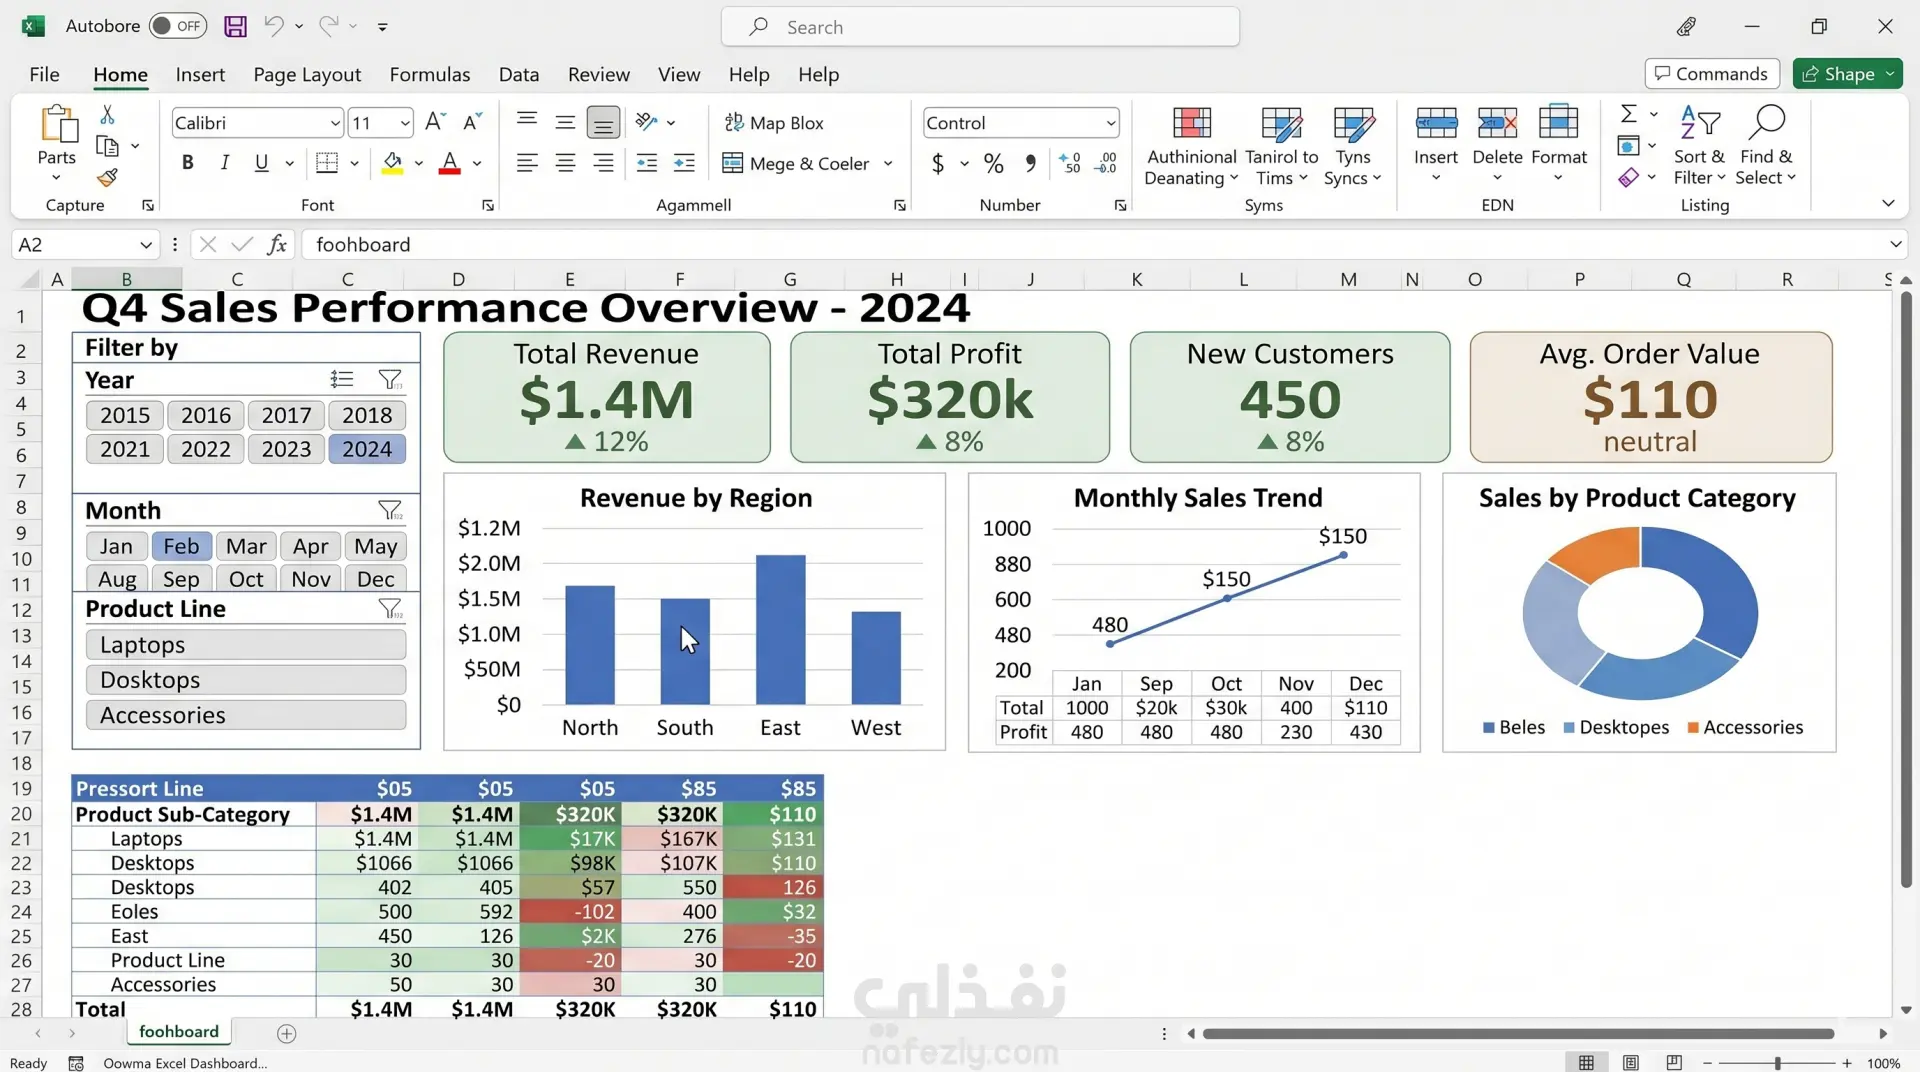Screen dimensions: 1920x1072
Task: Click the Redo arrow icon
Action: pyautogui.click(x=328, y=26)
